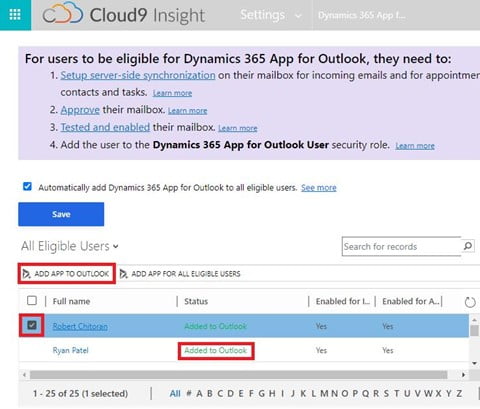The width and height of the screenshot is (480, 409).
Task: Sort by Enabled for A... column header
Action: (x=411, y=301)
